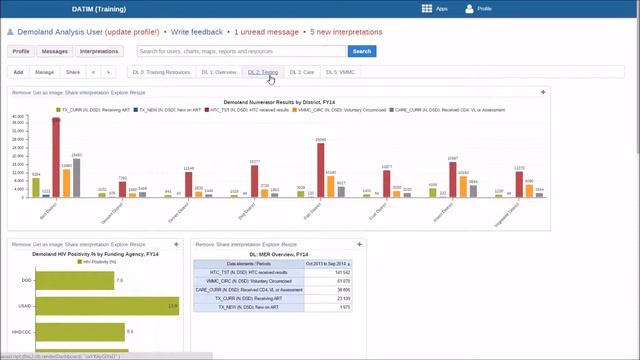640x360 pixels.
Task: Click the Profile button
Action: tap(21, 51)
